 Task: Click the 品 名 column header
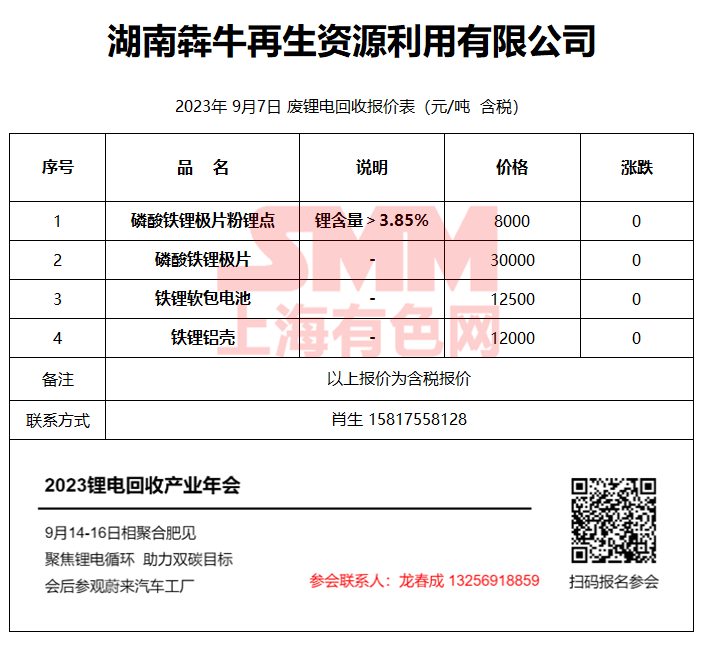coord(202,167)
